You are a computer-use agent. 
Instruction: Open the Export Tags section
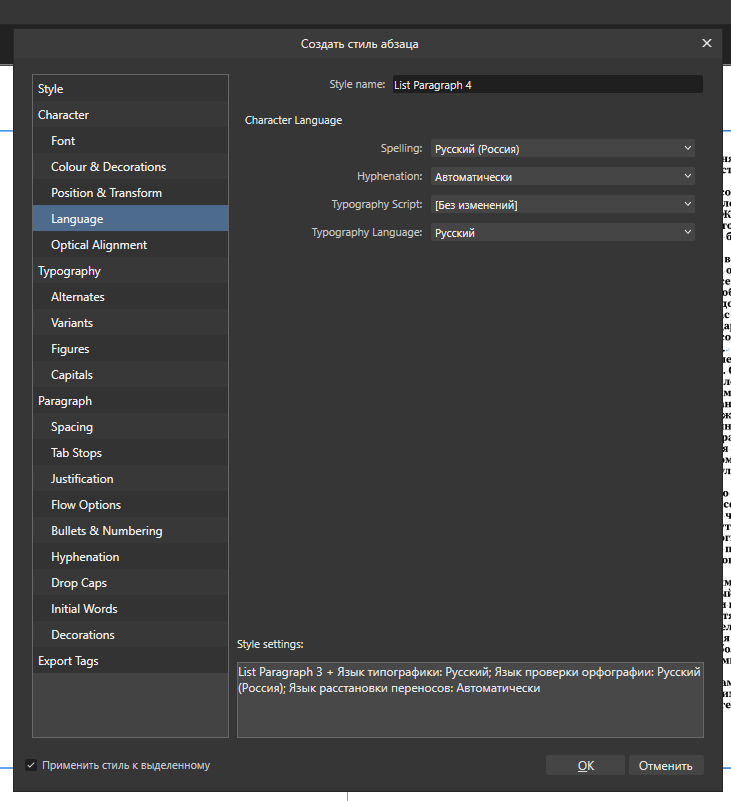[68, 661]
